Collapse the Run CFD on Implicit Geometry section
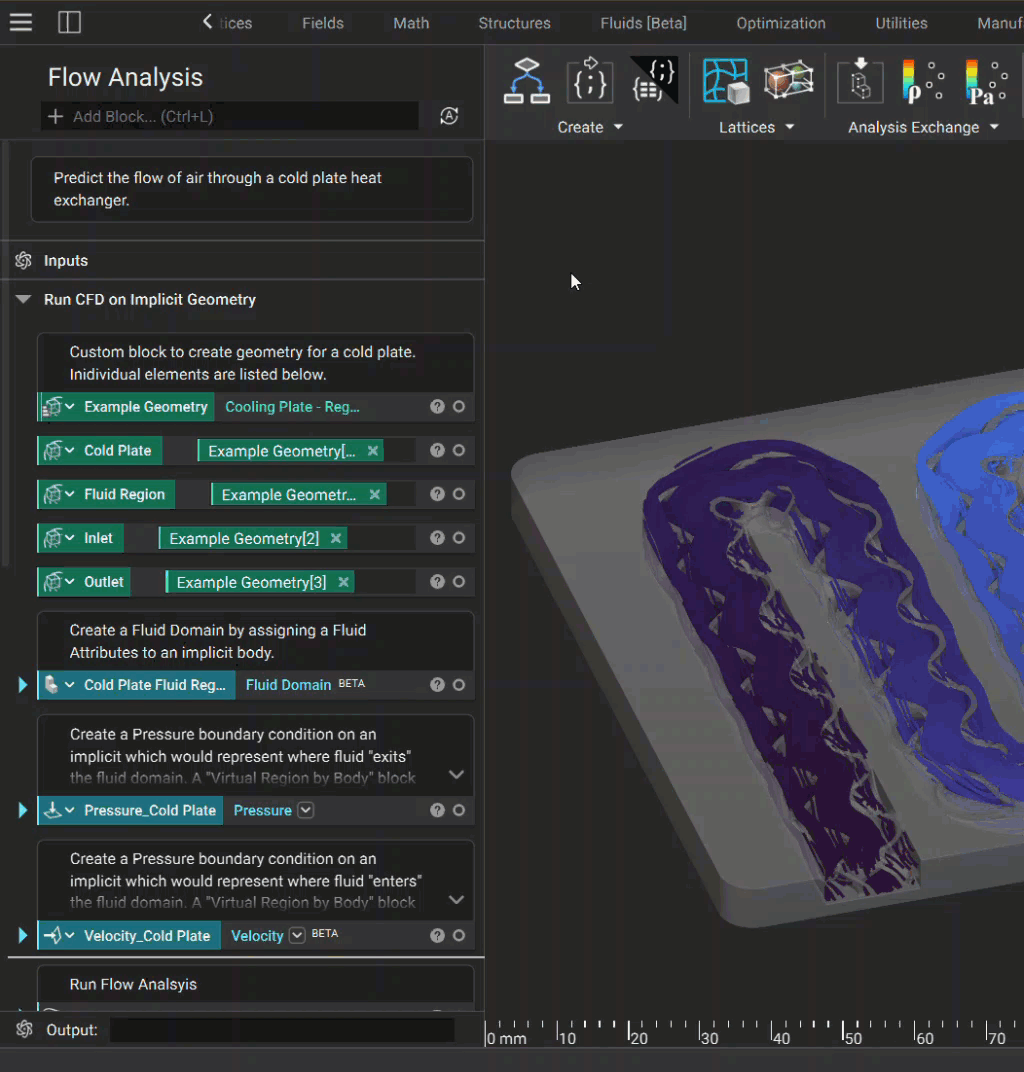 [x=24, y=300]
